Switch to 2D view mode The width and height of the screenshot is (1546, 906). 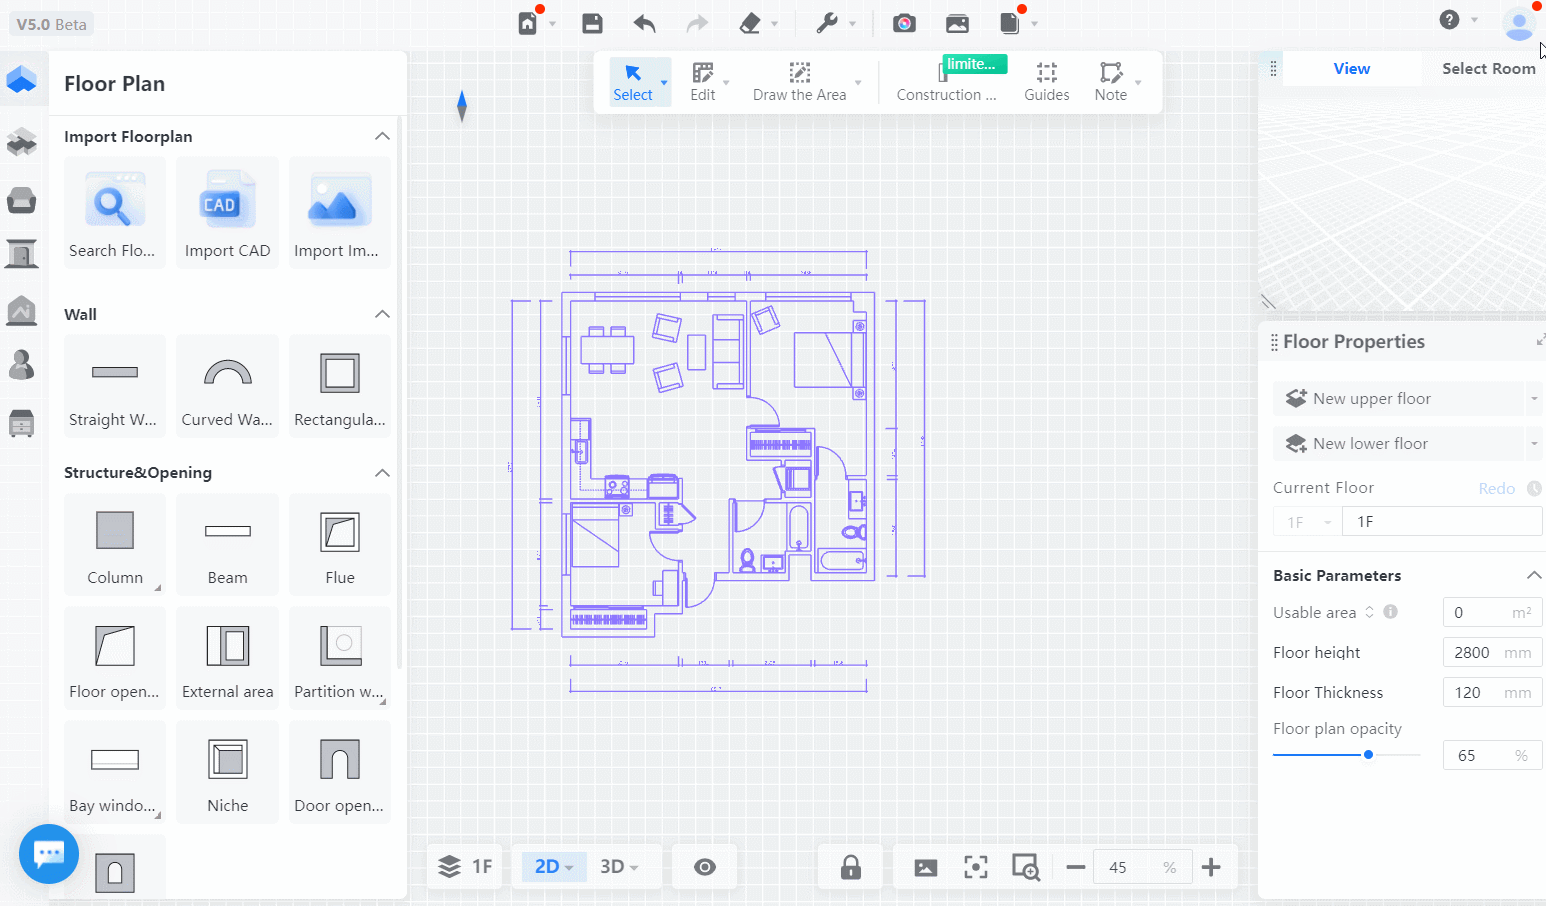(547, 867)
